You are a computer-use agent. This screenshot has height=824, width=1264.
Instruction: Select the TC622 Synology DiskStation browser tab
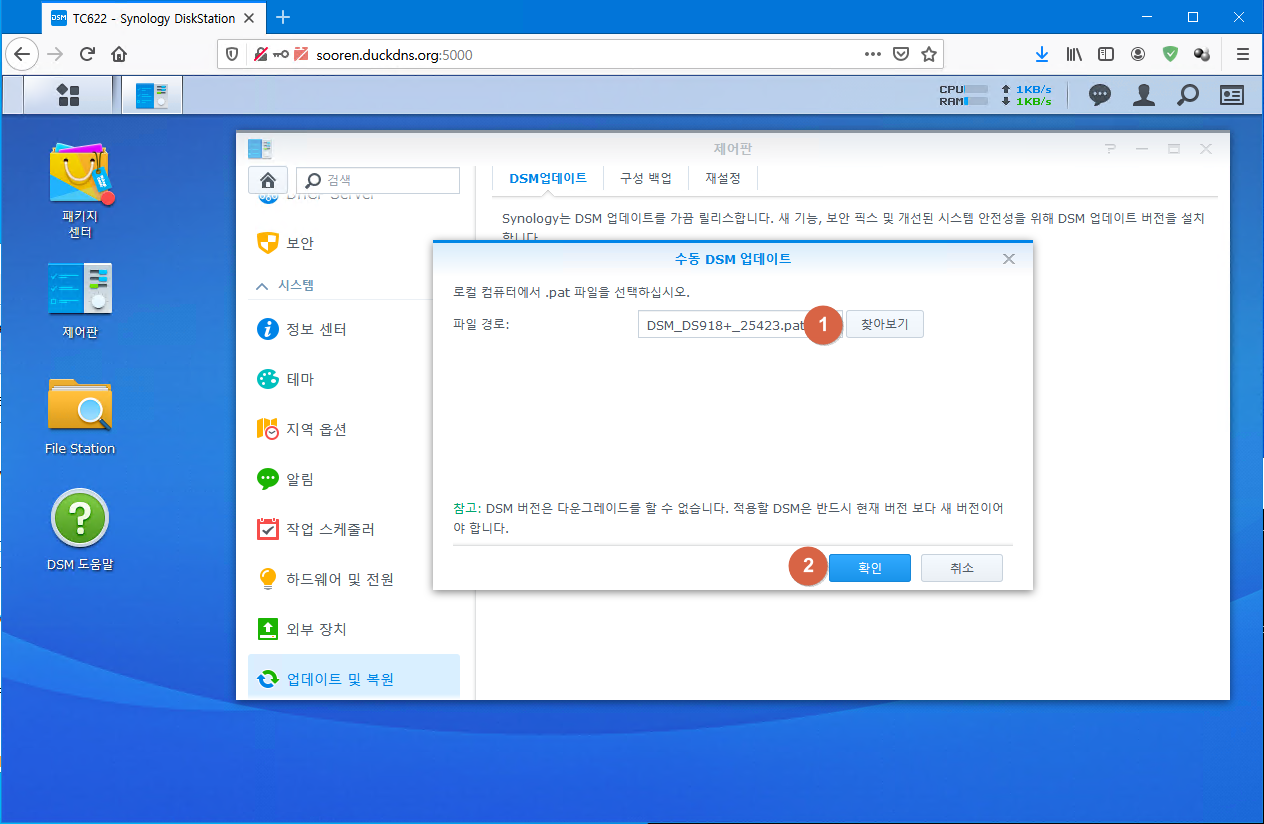point(154,17)
